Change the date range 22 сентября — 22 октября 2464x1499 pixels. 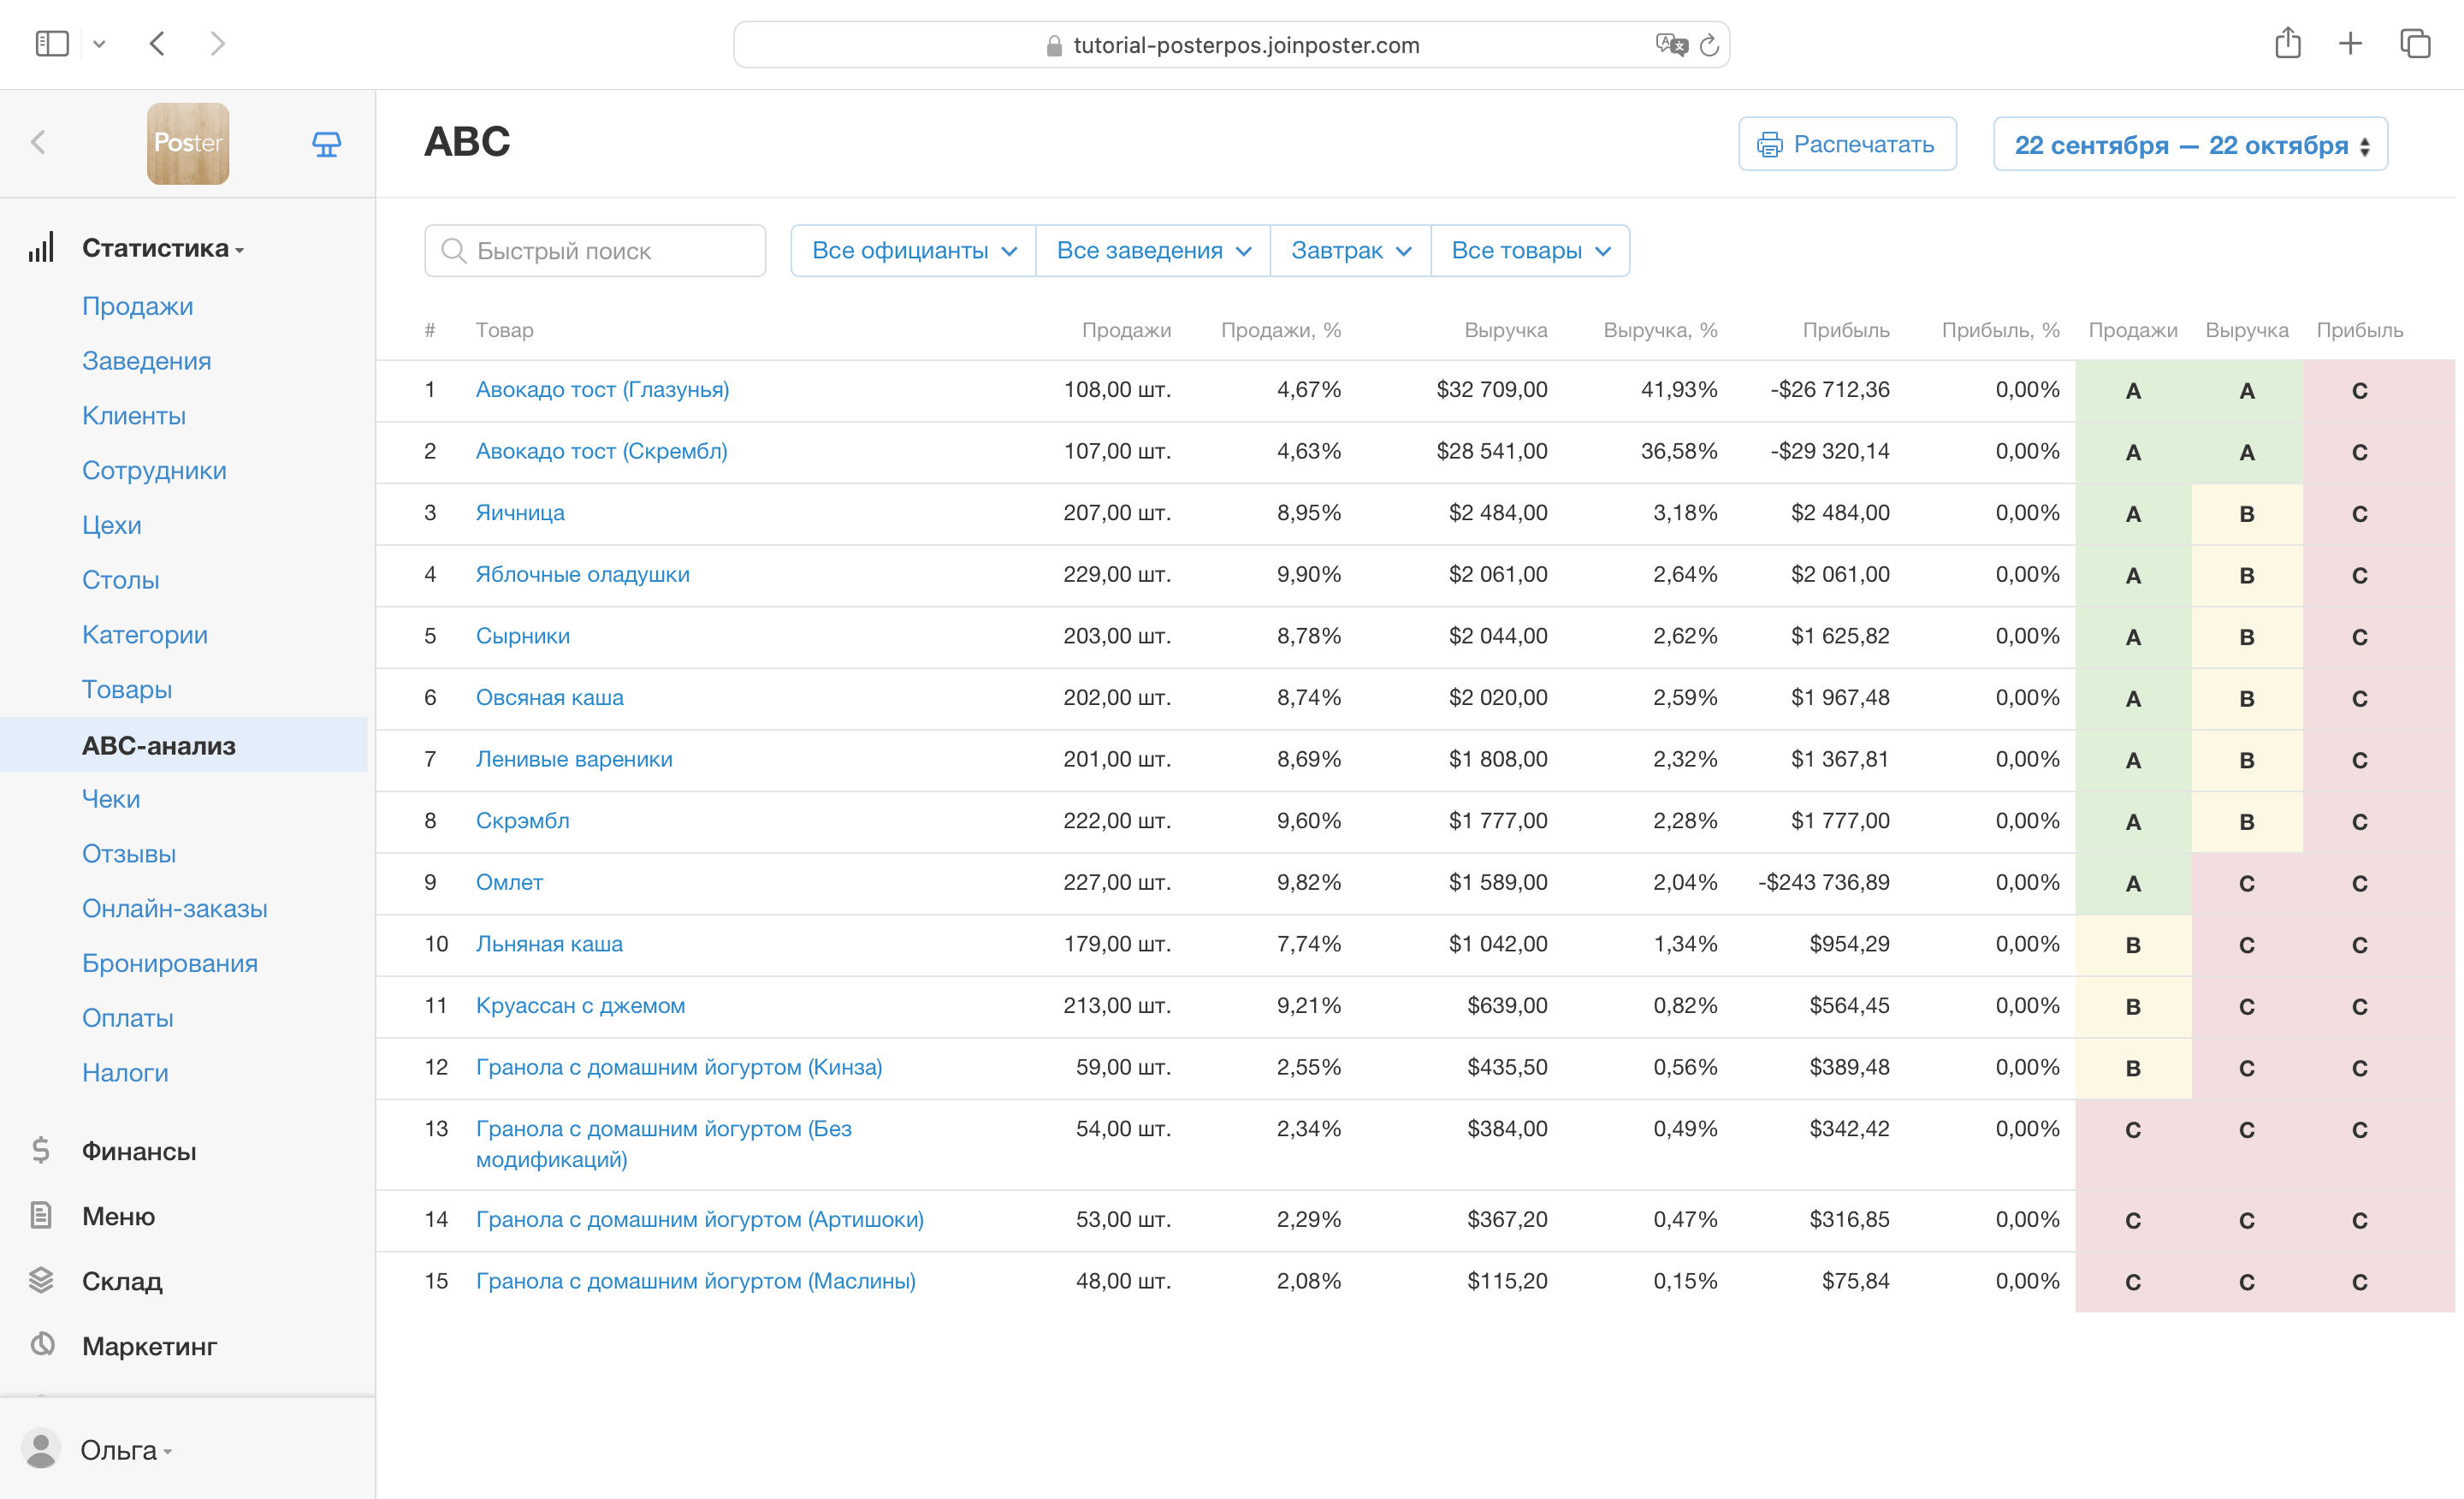pos(2190,145)
